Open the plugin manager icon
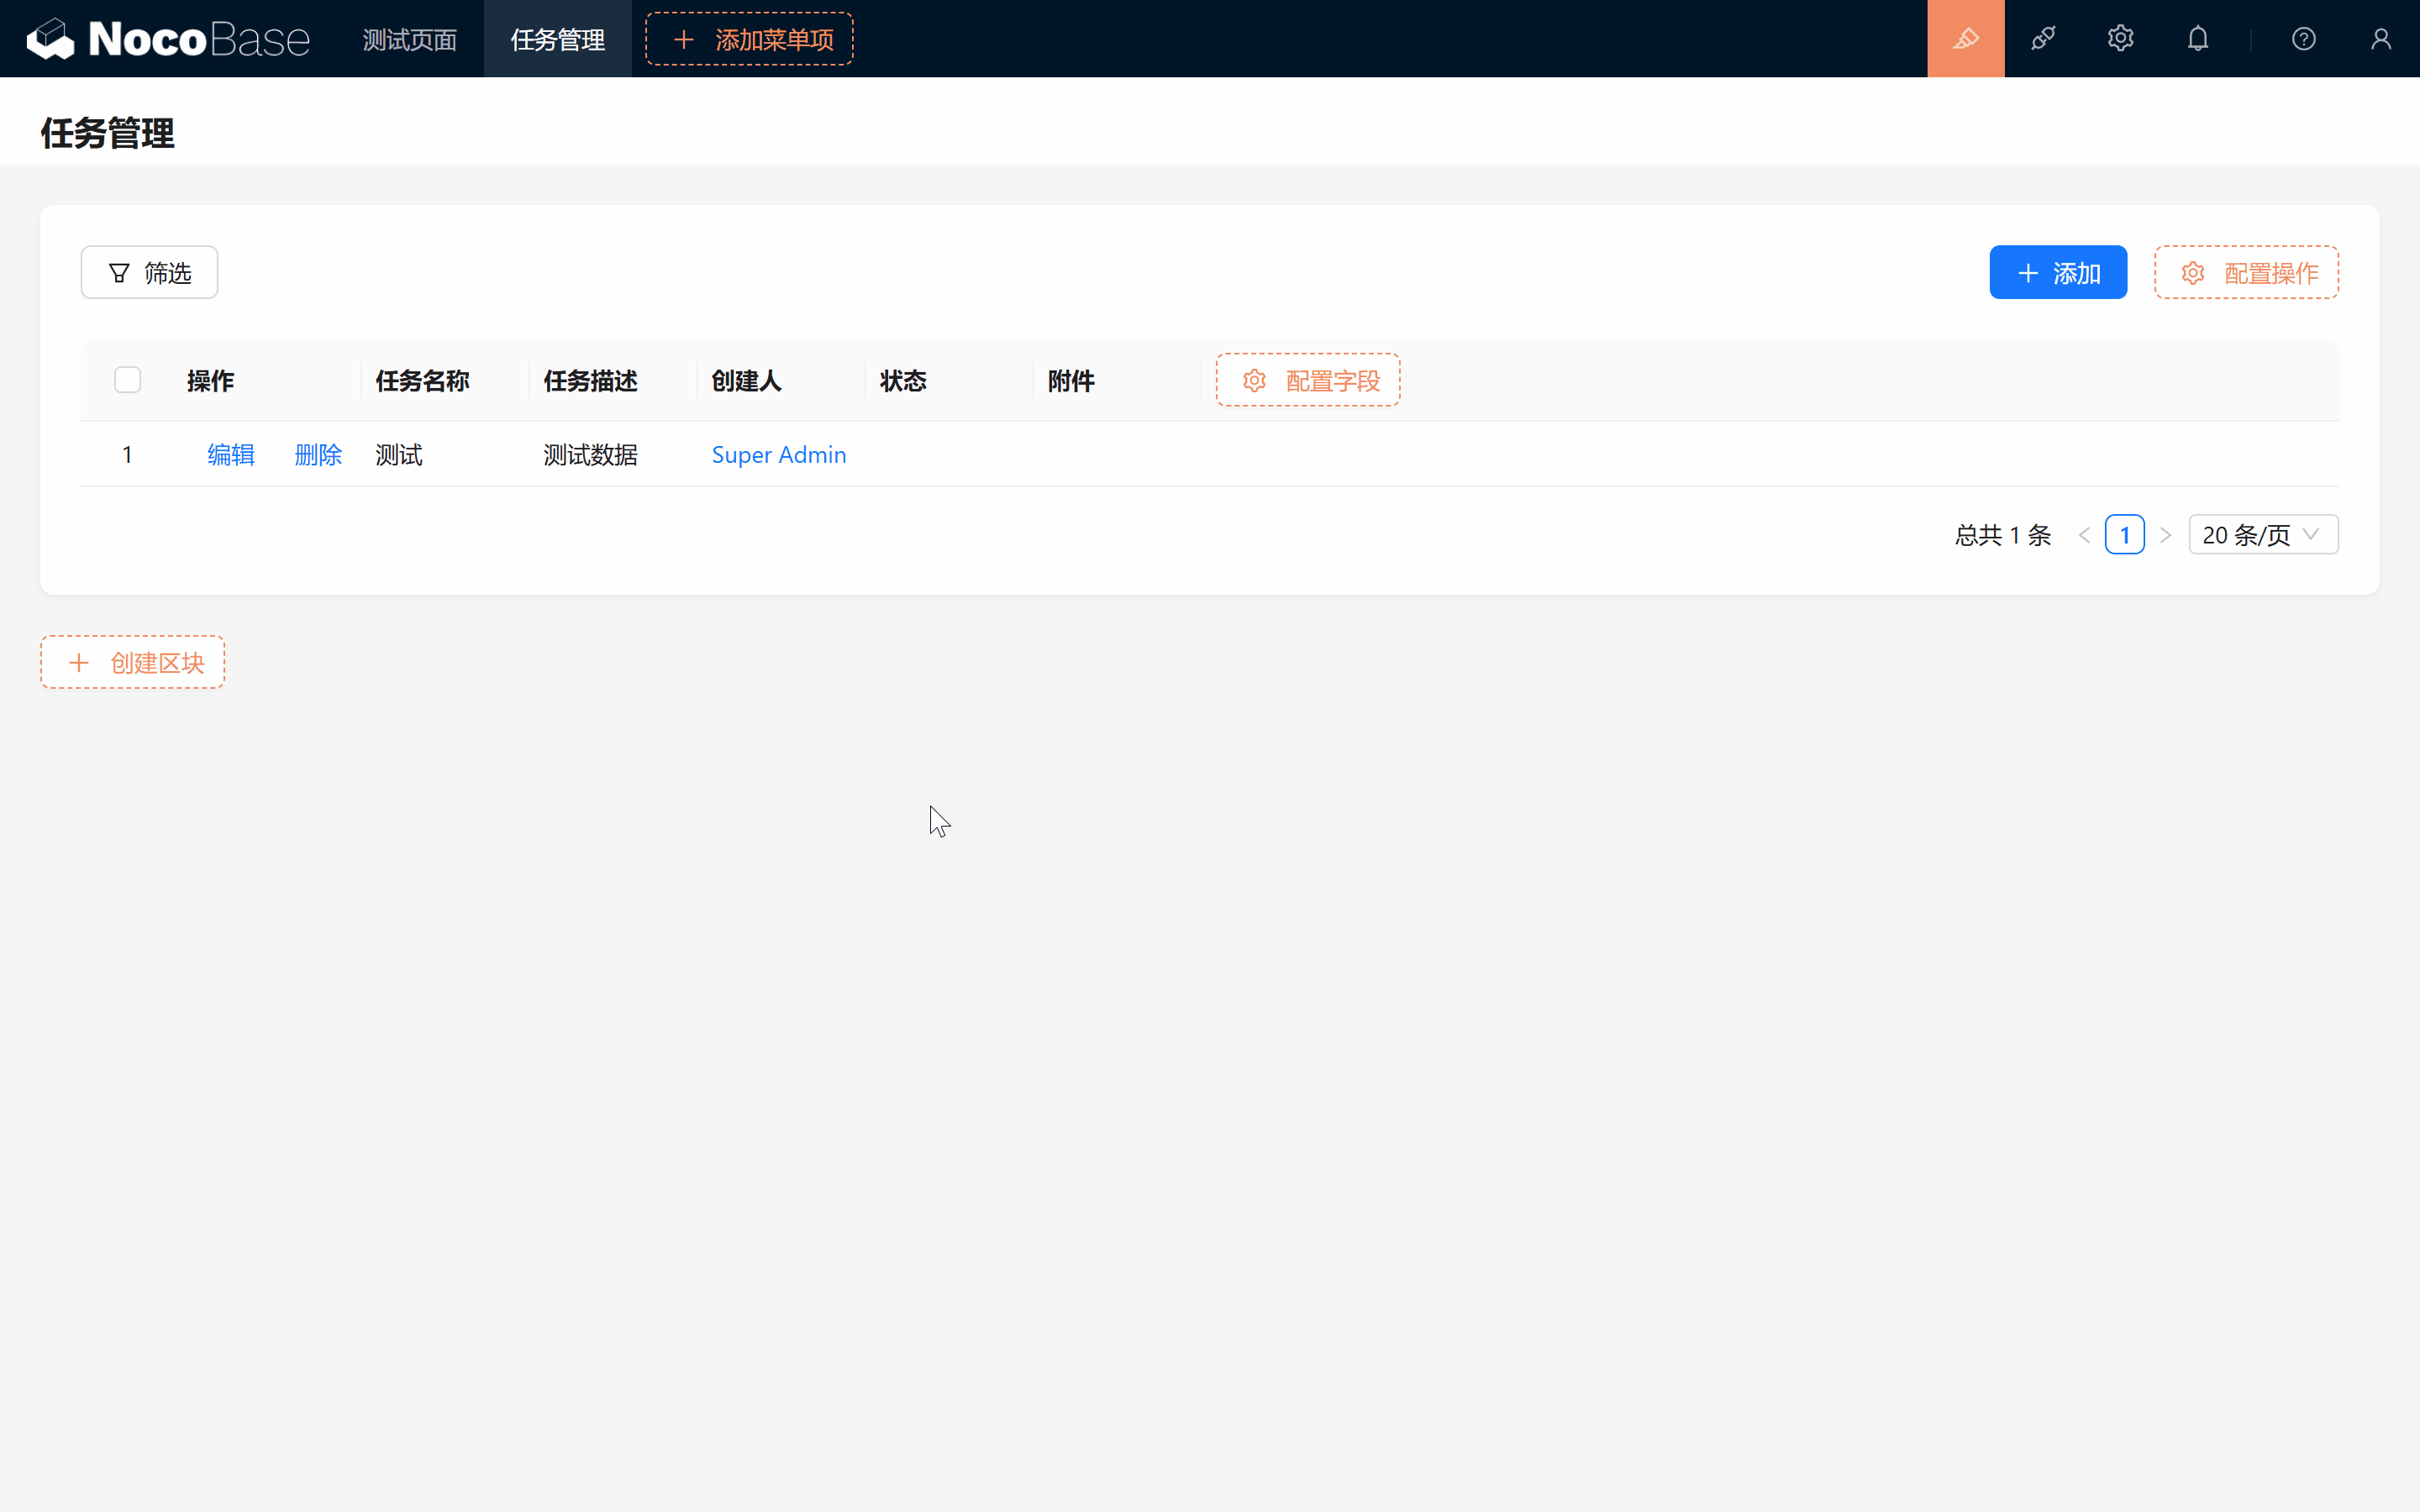The image size is (2420, 1512). pyautogui.click(x=2044, y=39)
